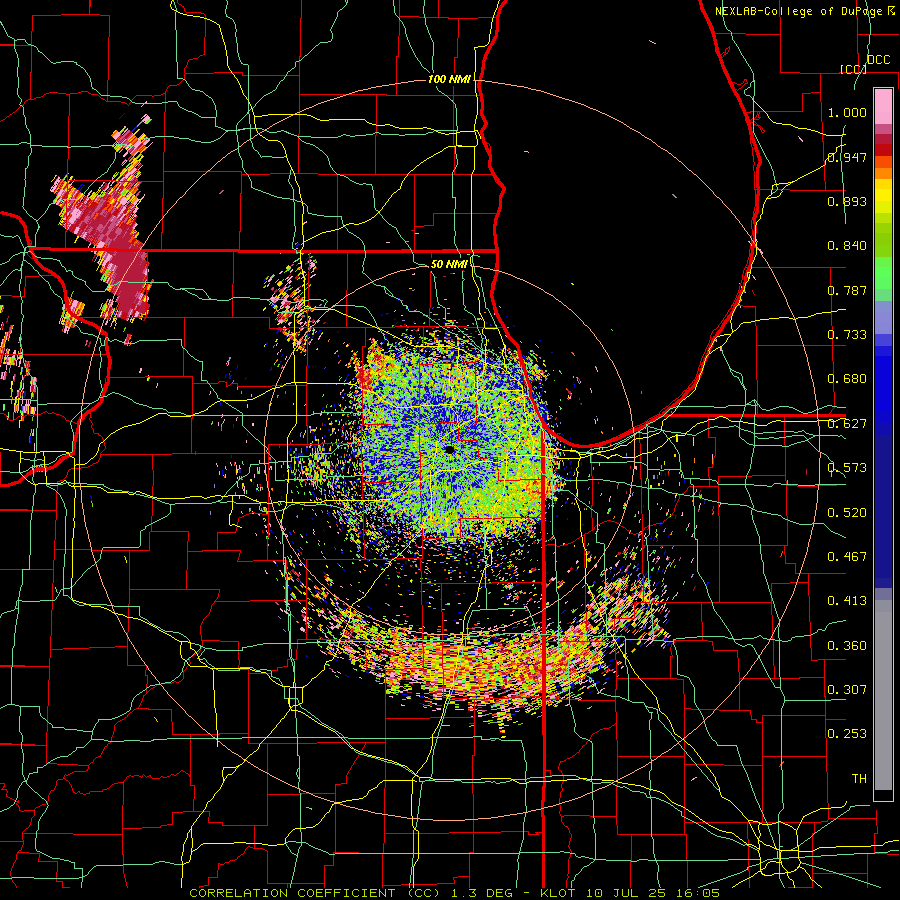This screenshot has width=900, height=900.
Task: Click the DCC label above the color scale
Action: [x=879, y=60]
